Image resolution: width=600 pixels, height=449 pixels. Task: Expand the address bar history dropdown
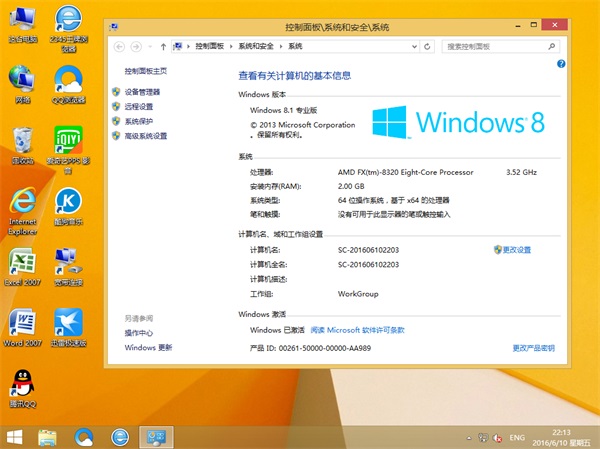click(416, 46)
